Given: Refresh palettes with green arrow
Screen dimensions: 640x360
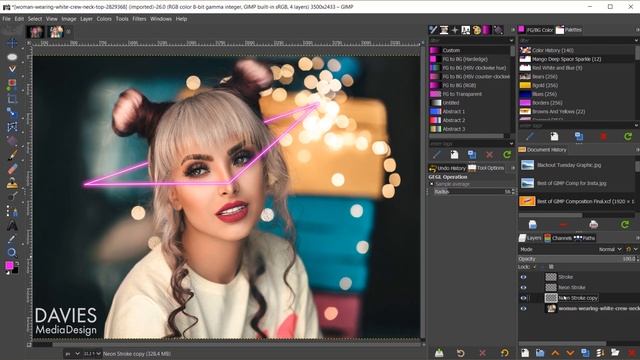Looking at the screenshot, I should pyautogui.click(x=628, y=136).
